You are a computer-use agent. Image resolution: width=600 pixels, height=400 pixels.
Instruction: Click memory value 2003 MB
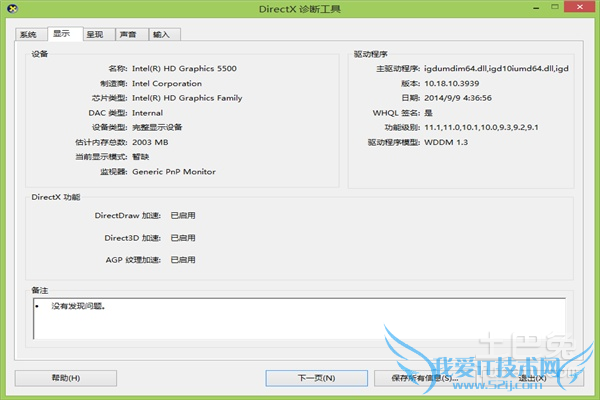pos(150,142)
